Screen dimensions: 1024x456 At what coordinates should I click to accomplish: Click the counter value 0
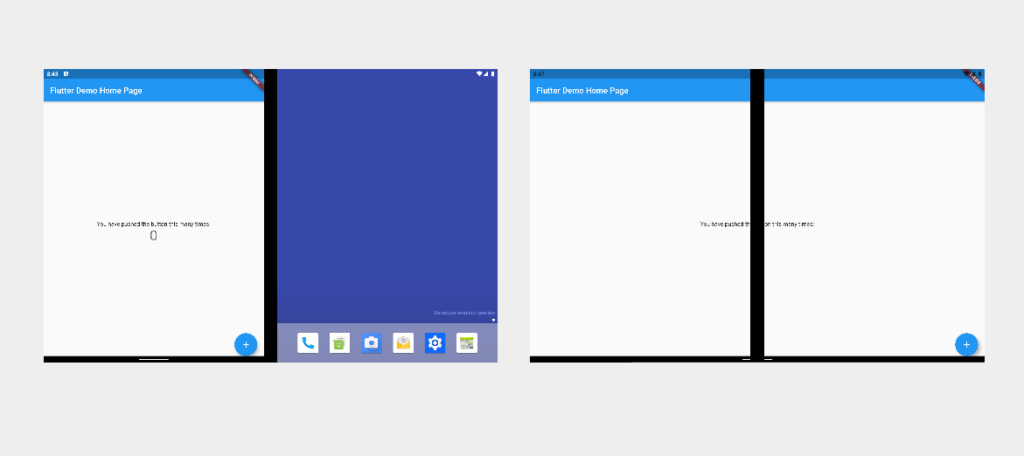tap(153, 236)
